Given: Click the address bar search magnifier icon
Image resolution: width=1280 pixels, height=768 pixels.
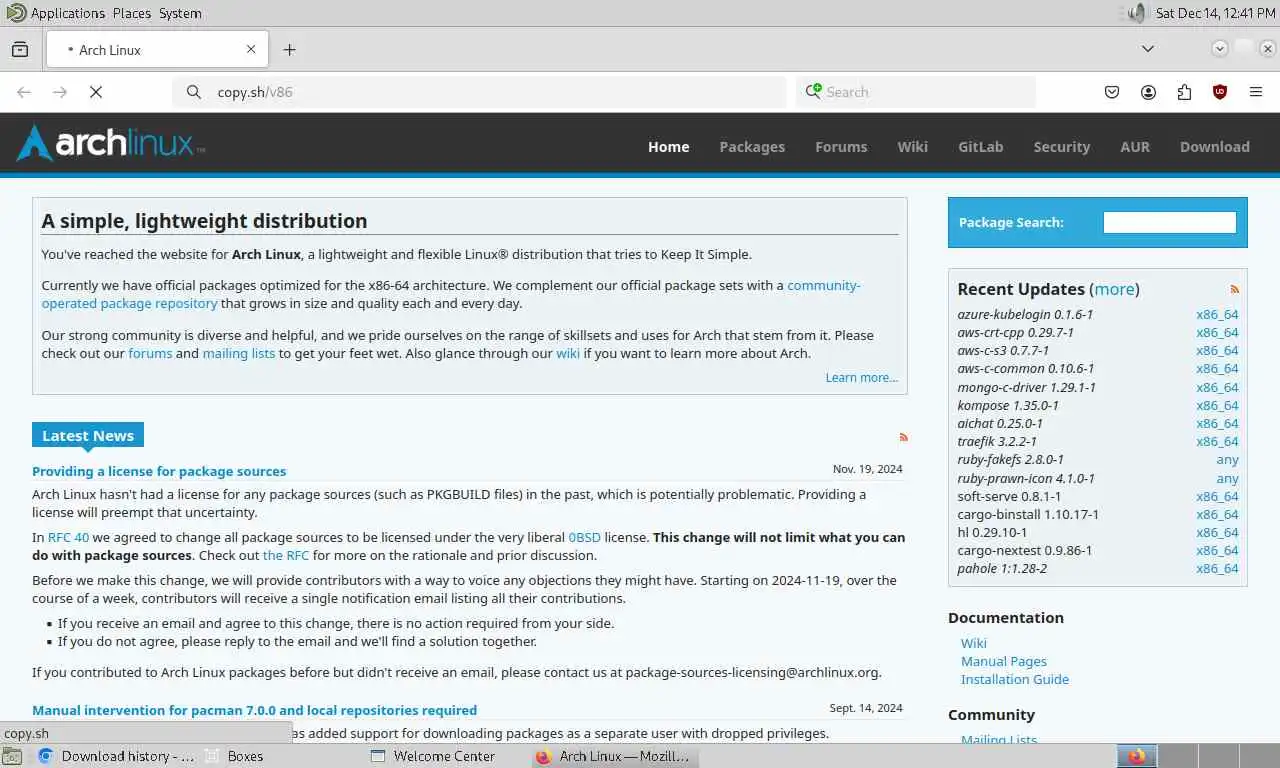Looking at the screenshot, I should point(194,92).
